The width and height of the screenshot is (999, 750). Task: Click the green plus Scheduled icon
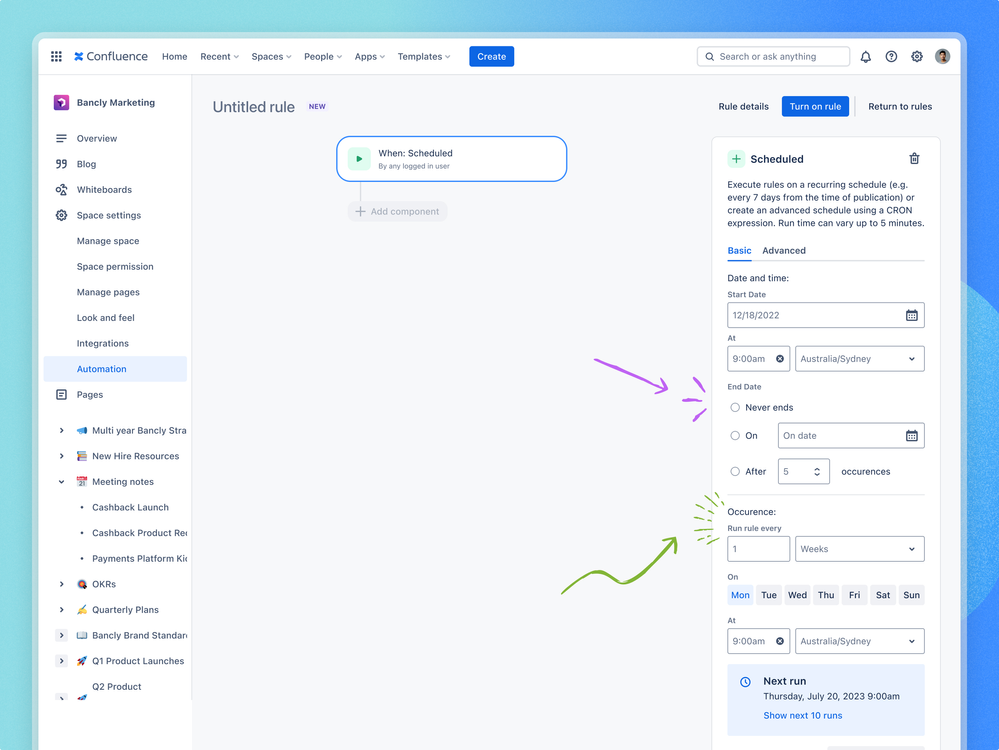click(736, 159)
